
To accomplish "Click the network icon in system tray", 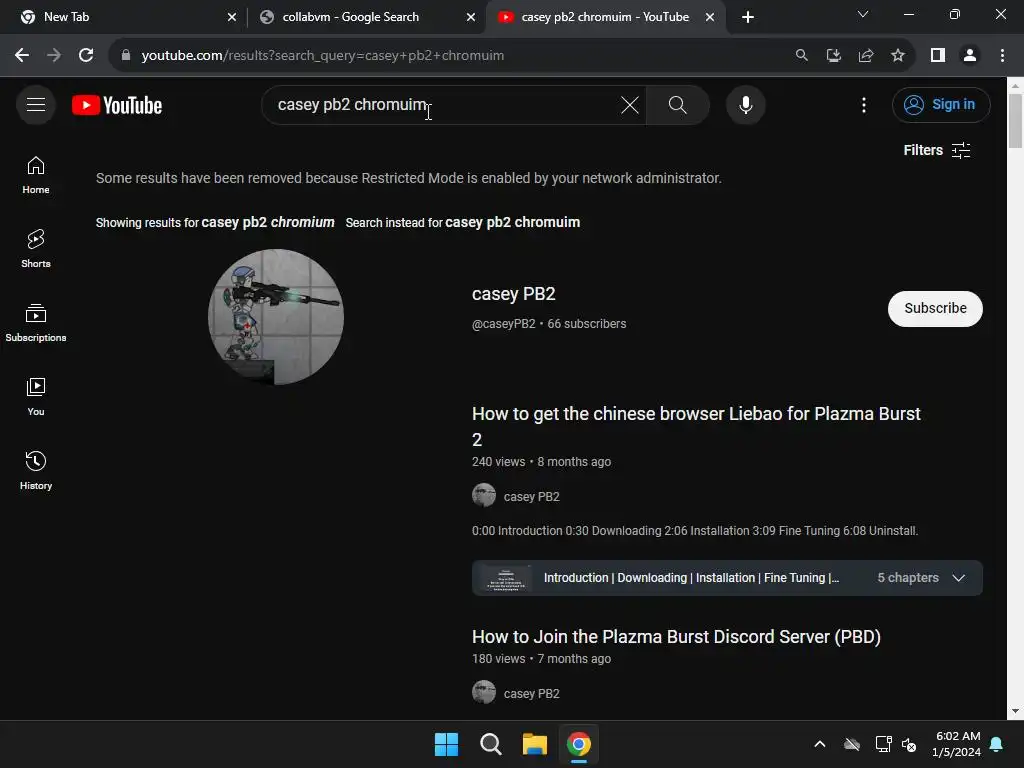I will pyautogui.click(x=884, y=744).
